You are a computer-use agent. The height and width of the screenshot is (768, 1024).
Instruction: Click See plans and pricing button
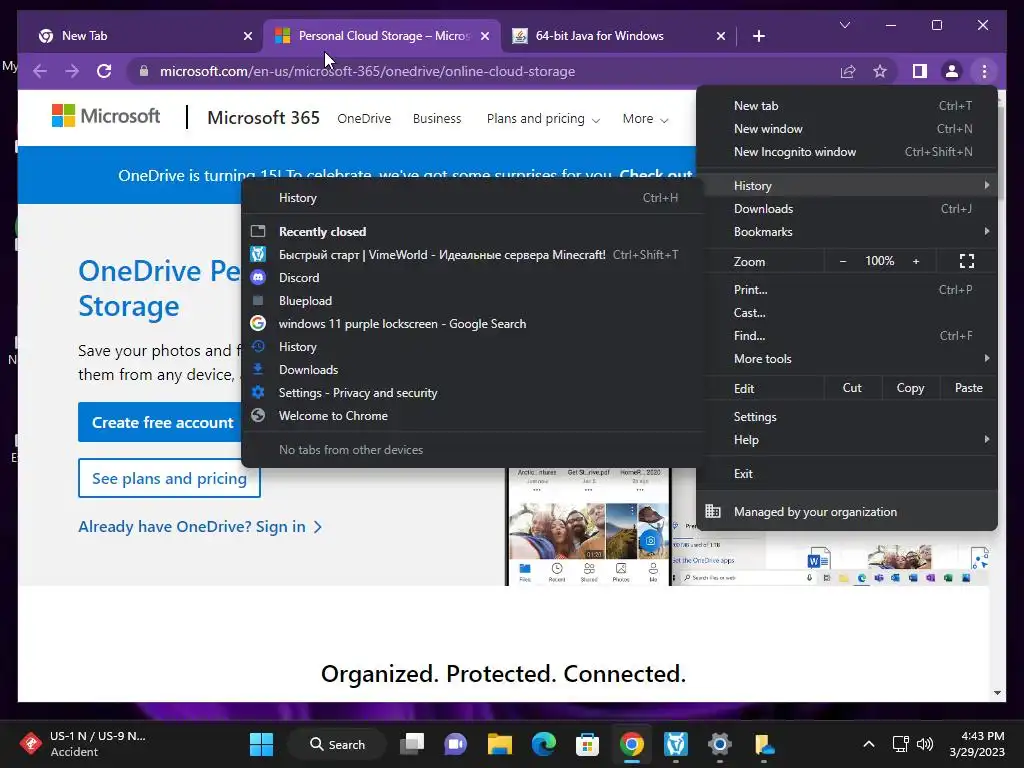(169, 478)
